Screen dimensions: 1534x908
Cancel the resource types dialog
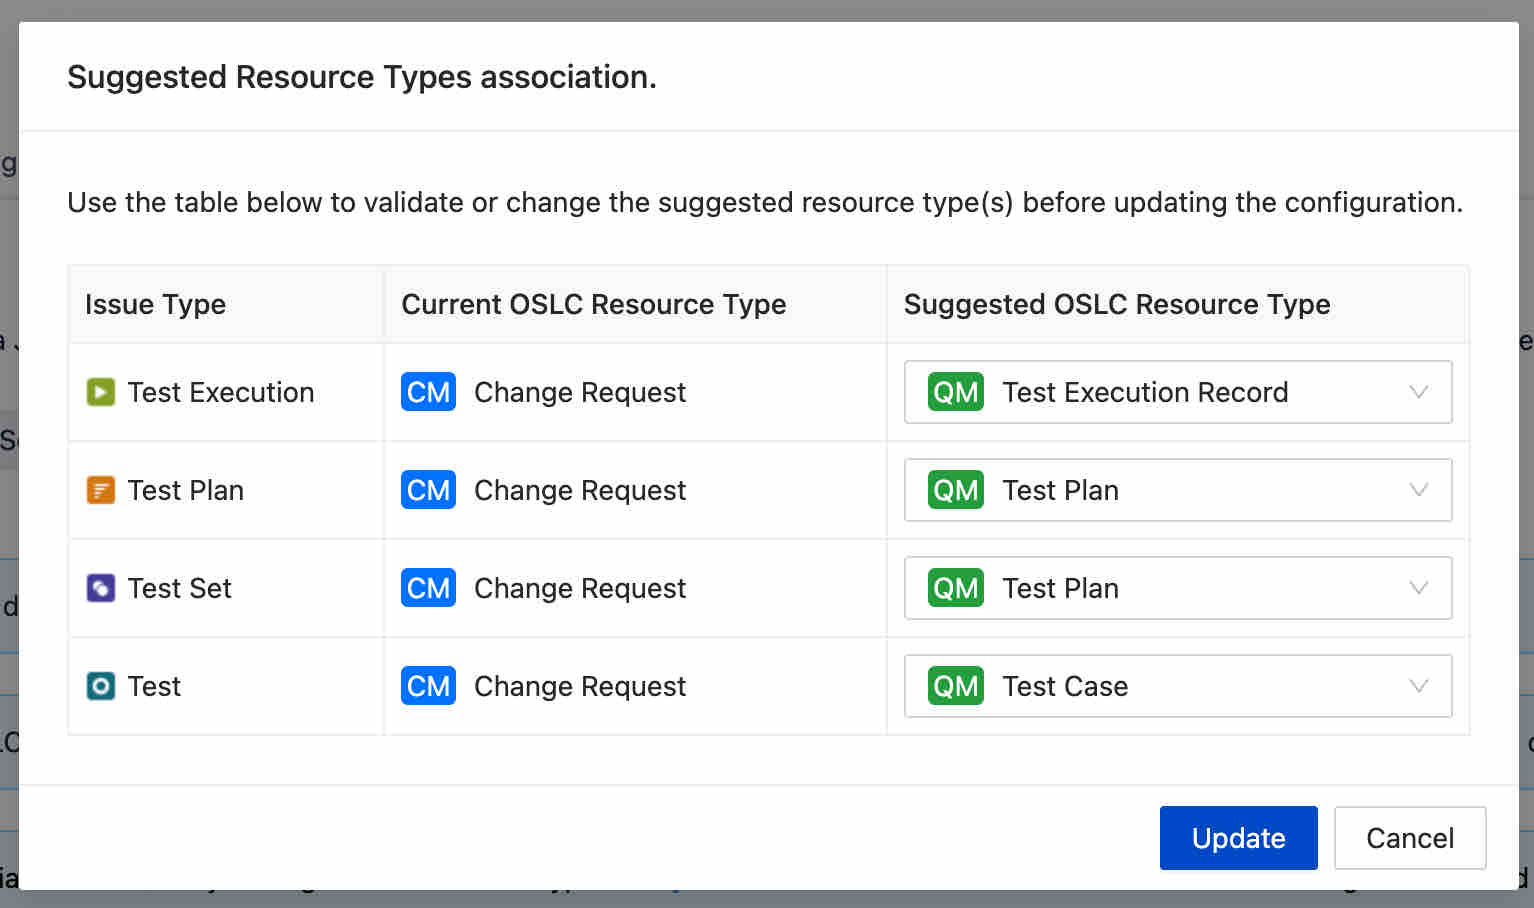(x=1409, y=838)
